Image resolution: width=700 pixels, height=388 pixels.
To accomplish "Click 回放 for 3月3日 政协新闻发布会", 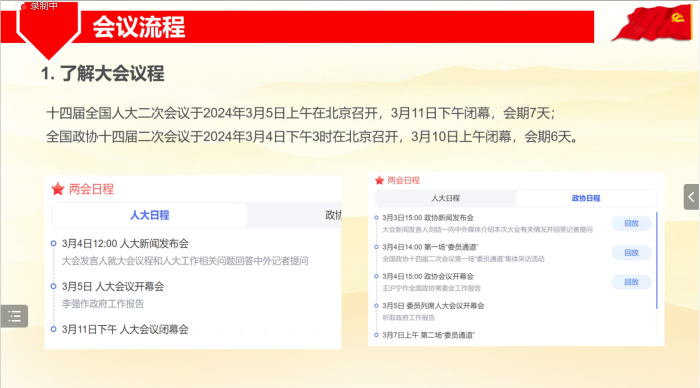I will (631, 223).
